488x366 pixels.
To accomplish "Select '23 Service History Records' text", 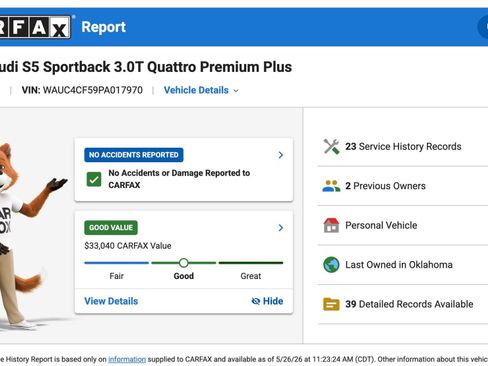I will coord(403,146).
